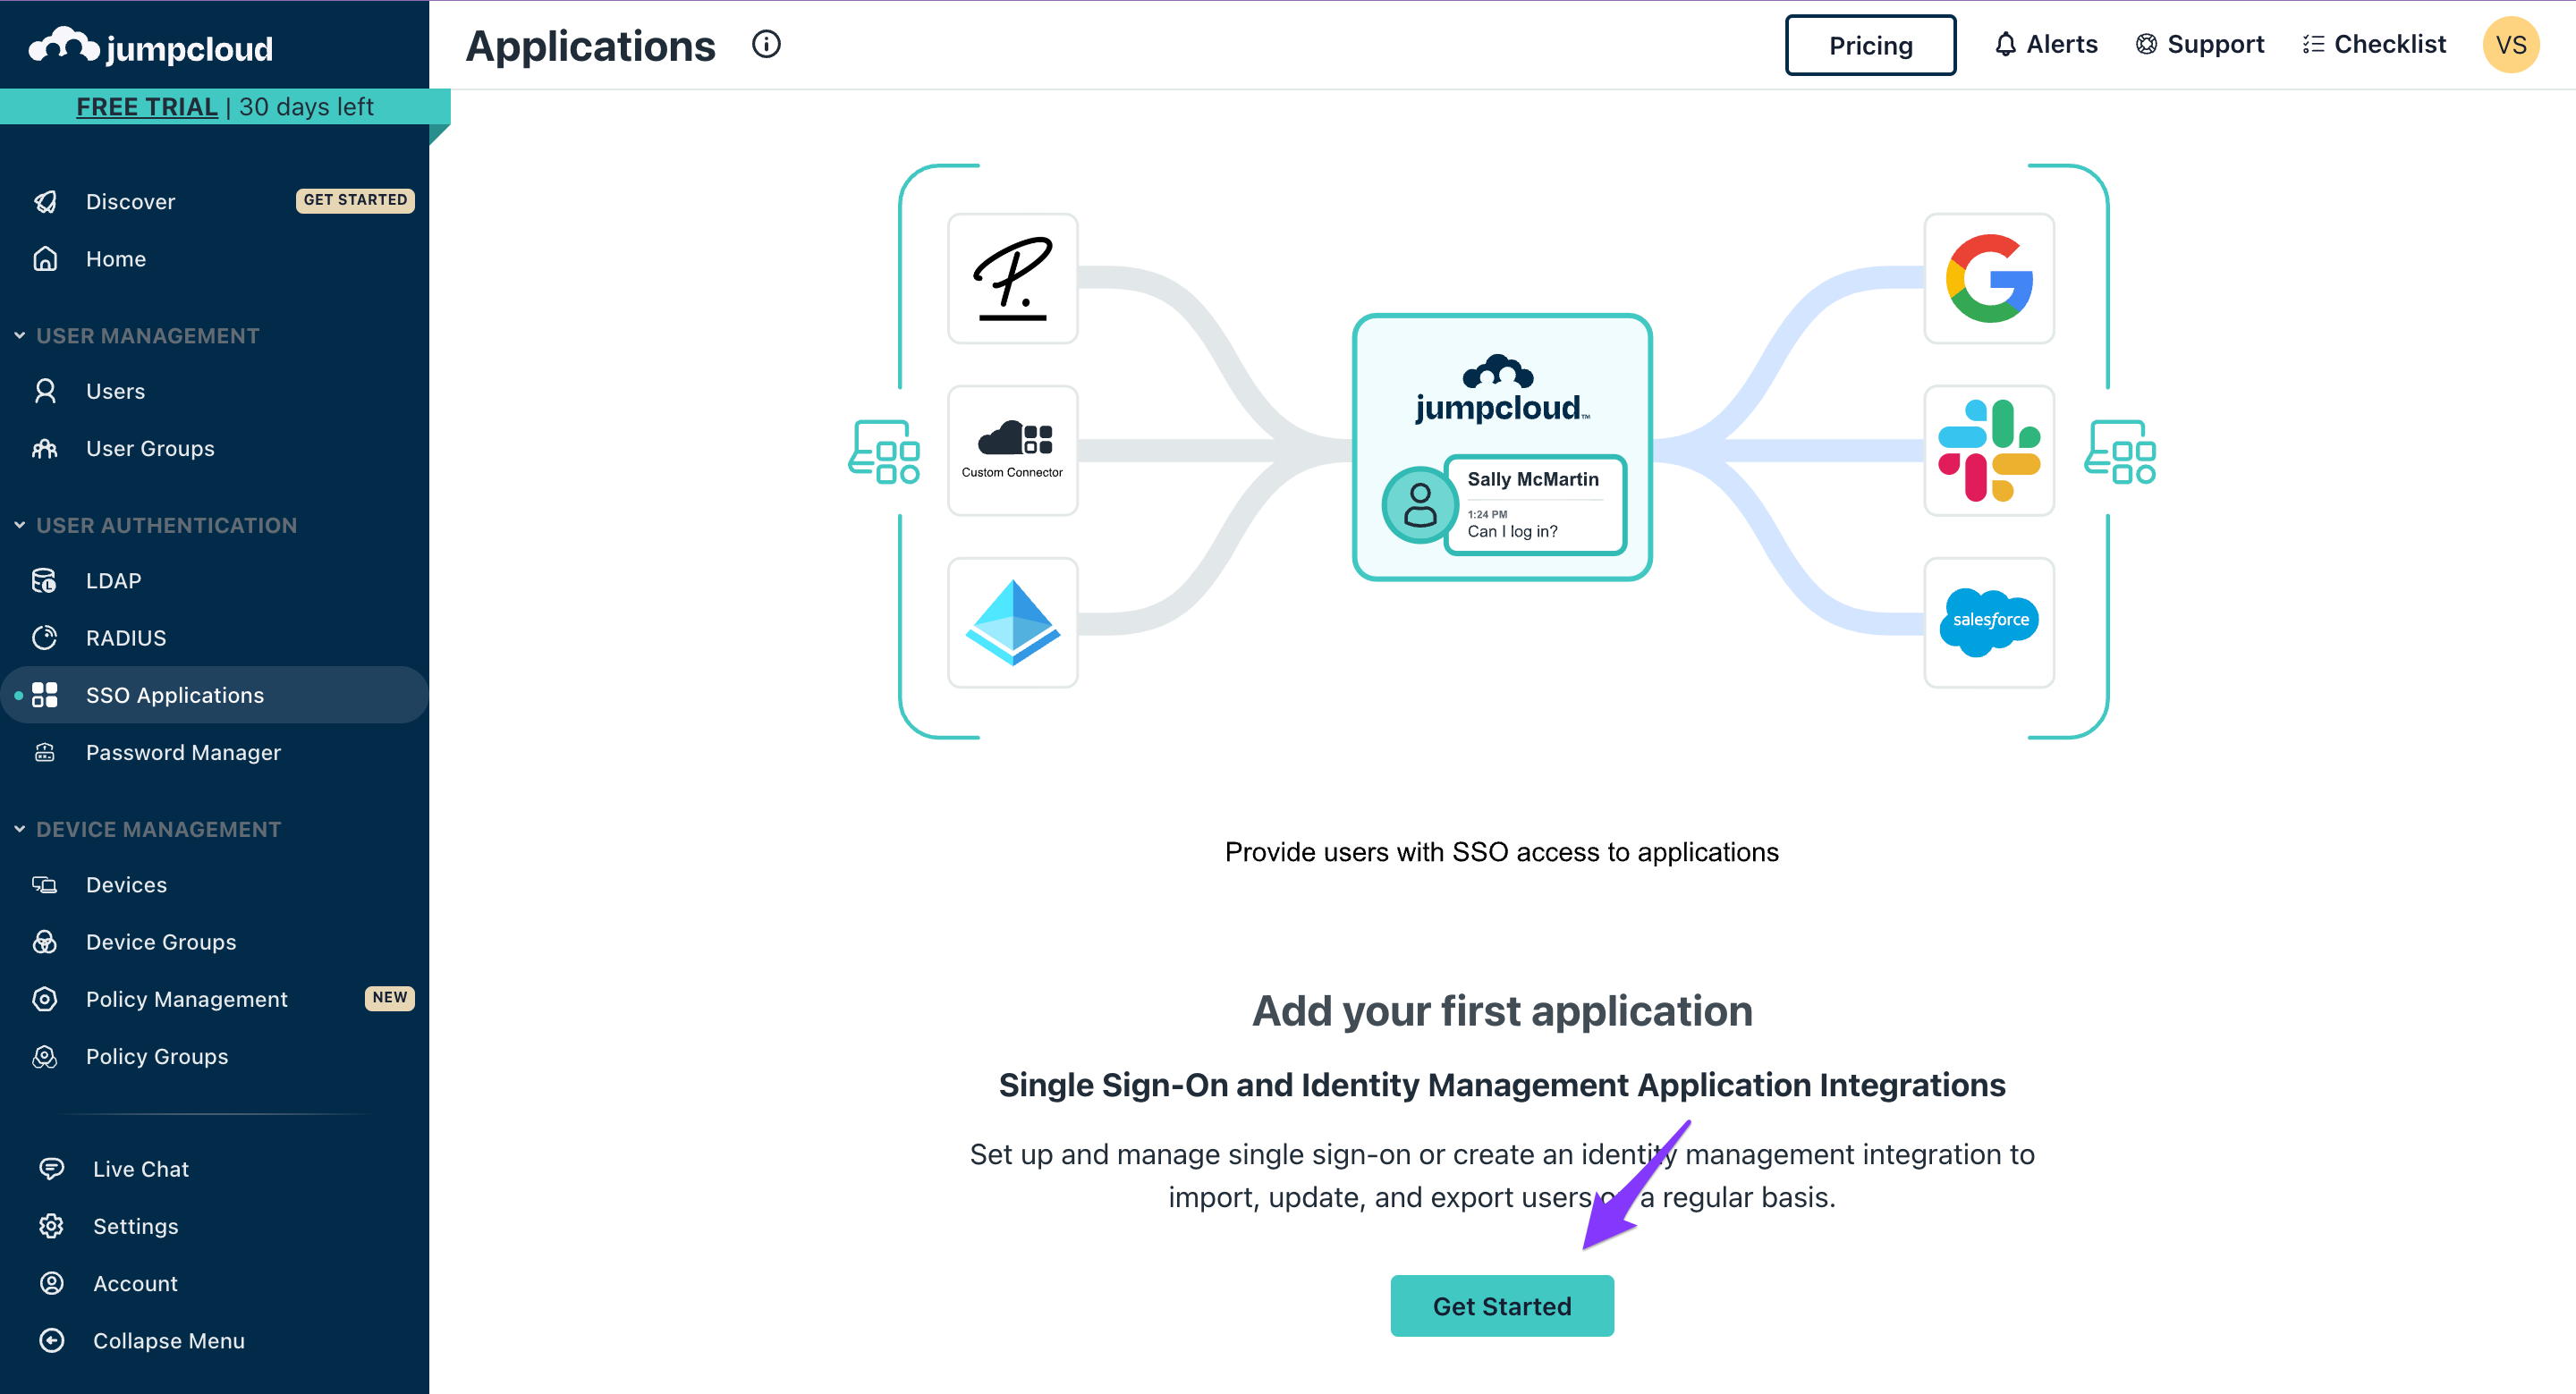Select RADIUS in the sidebar

(126, 638)
